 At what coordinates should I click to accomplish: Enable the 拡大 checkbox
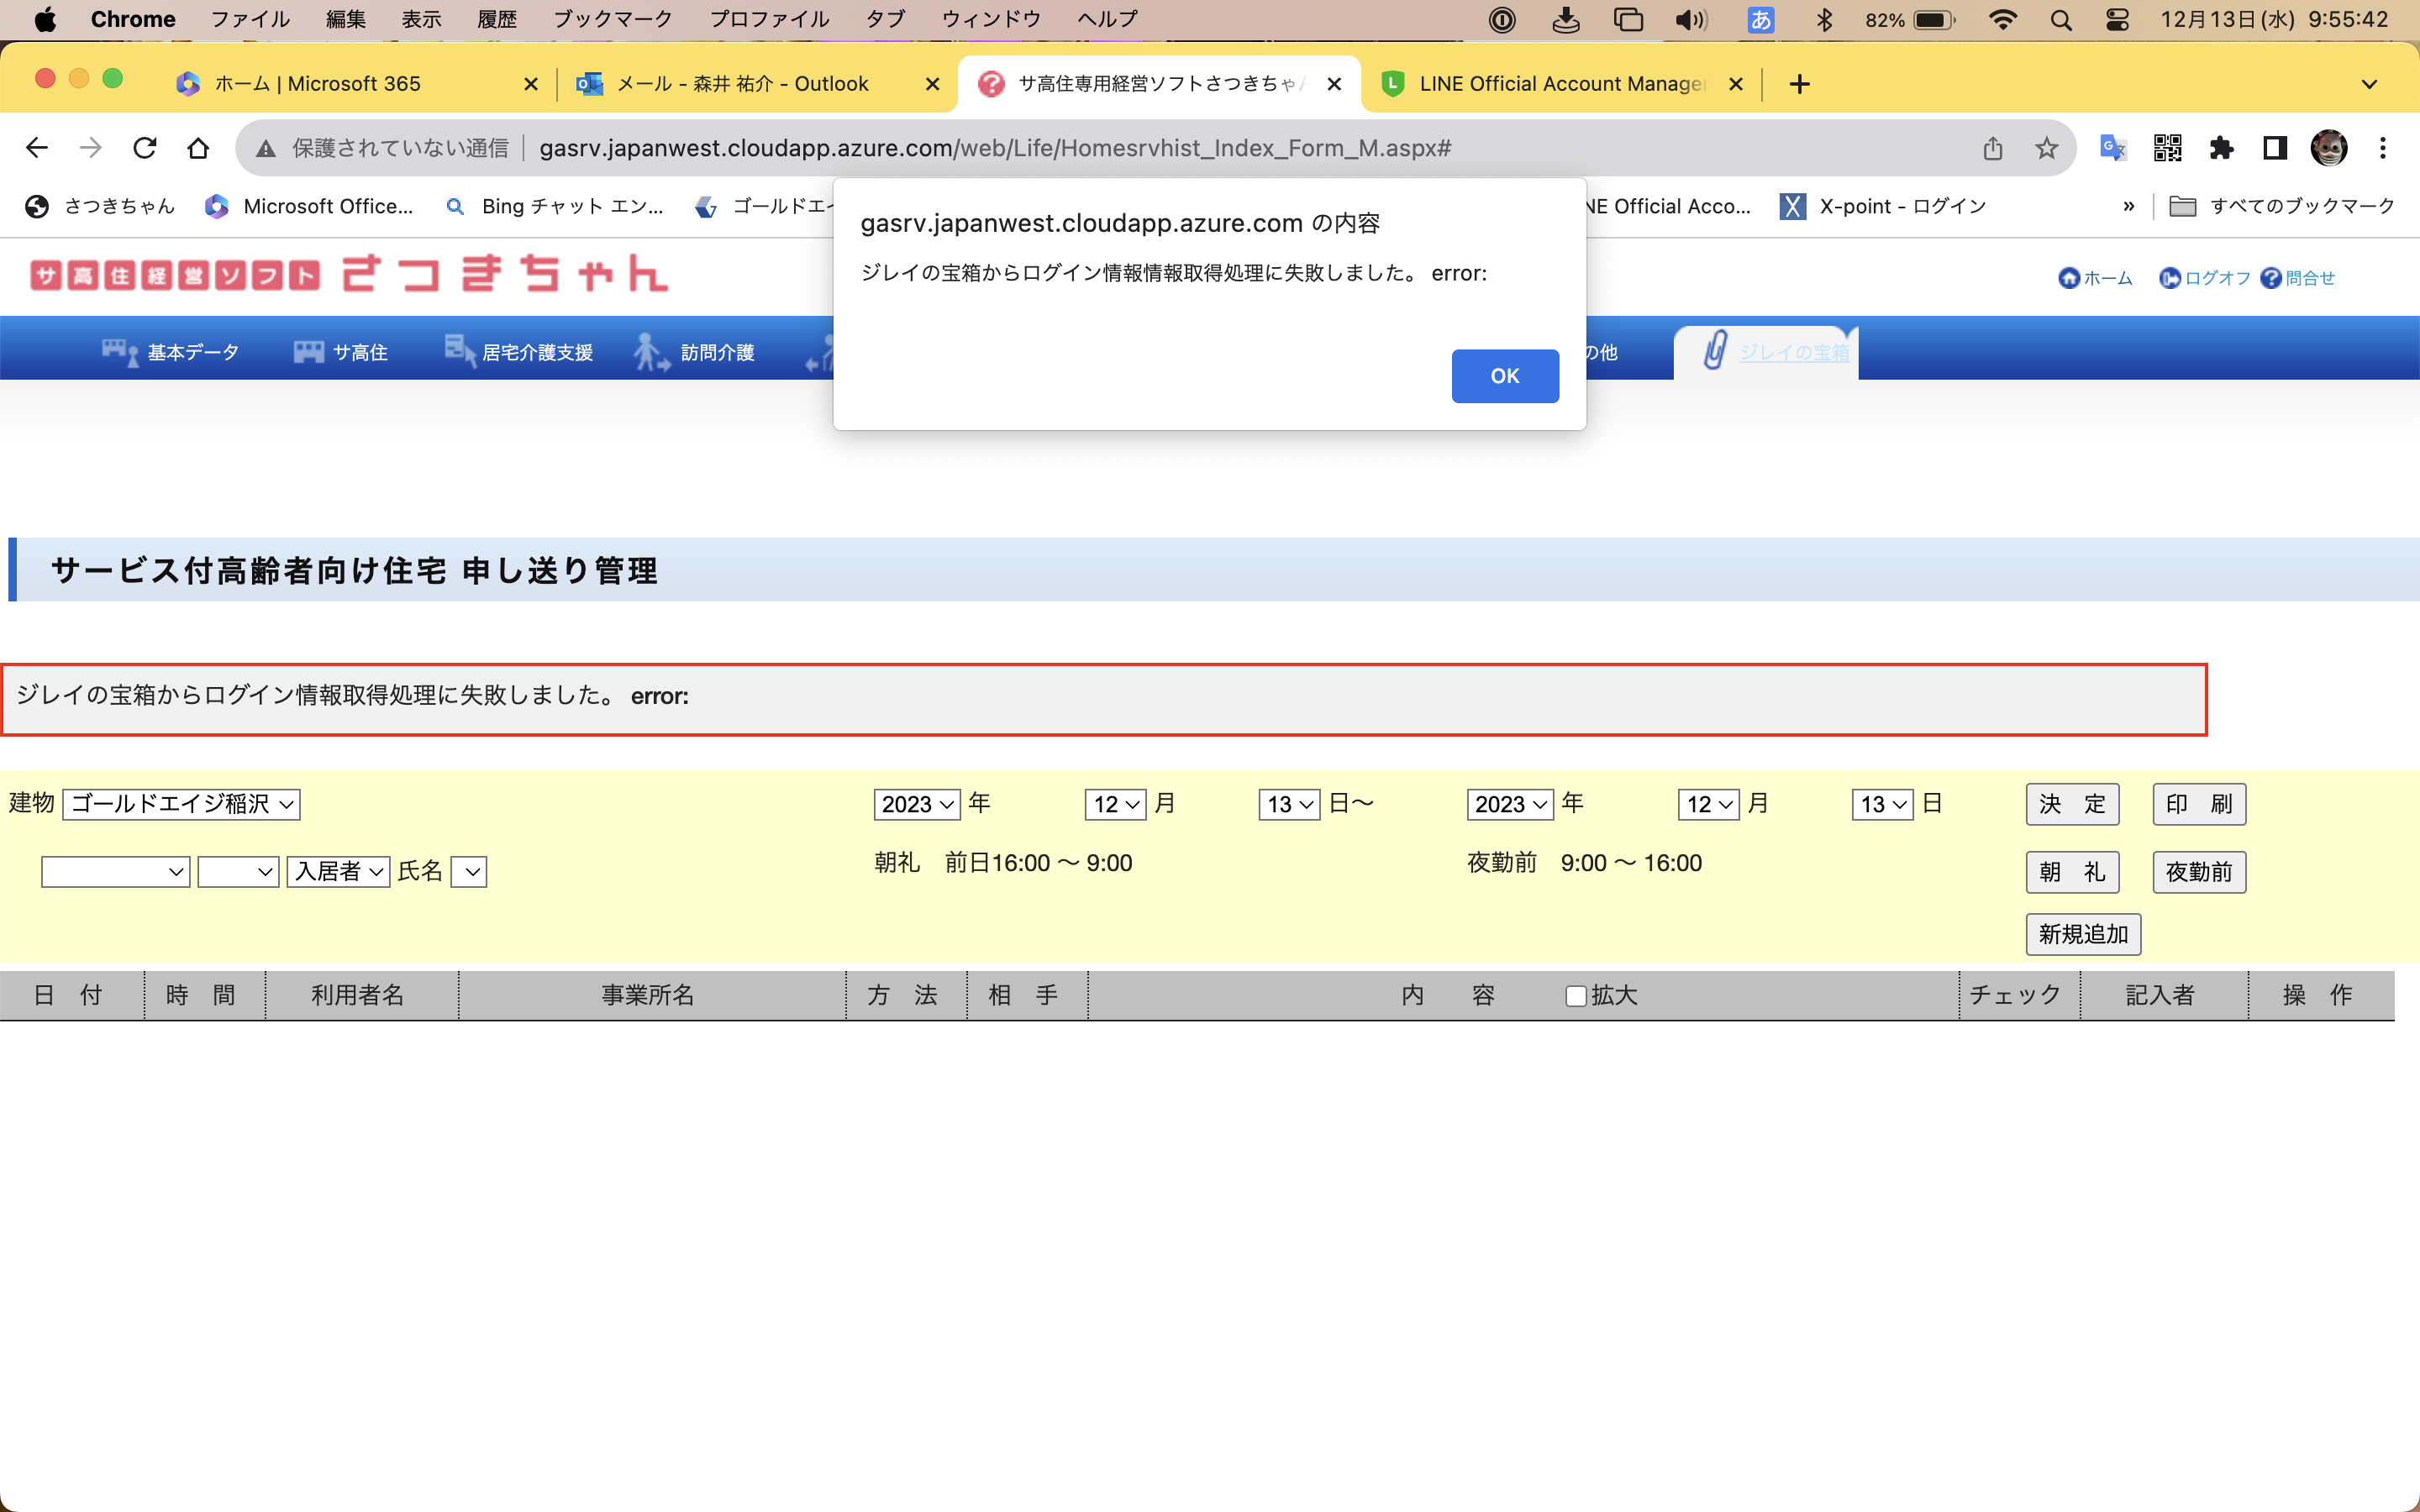point(1576,996)
